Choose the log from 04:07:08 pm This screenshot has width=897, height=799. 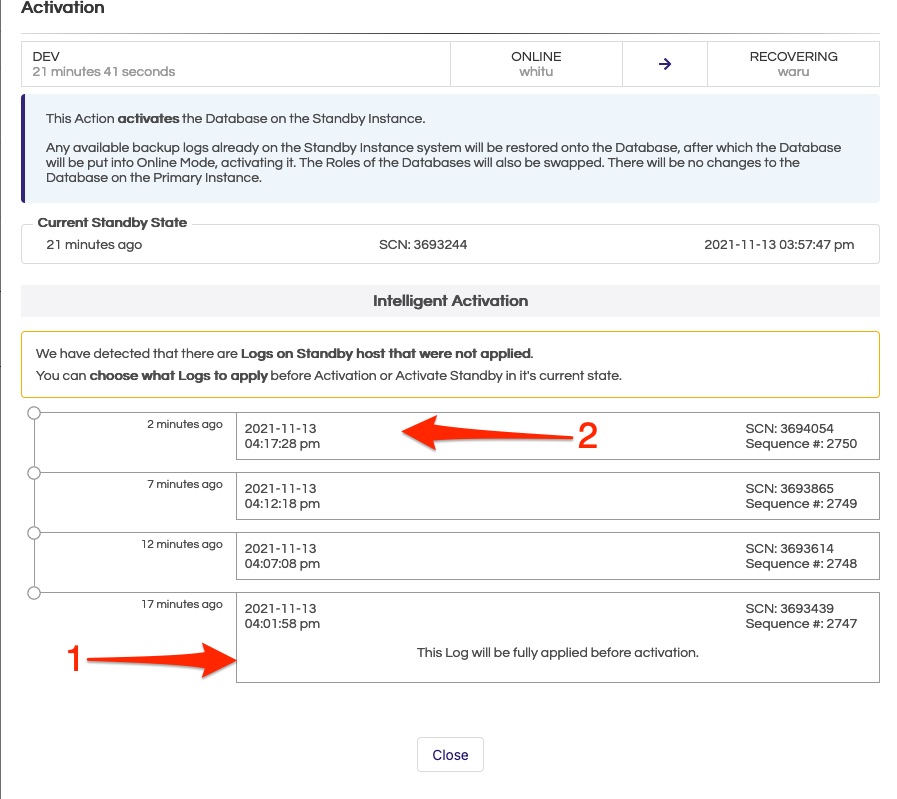(557, 556)
